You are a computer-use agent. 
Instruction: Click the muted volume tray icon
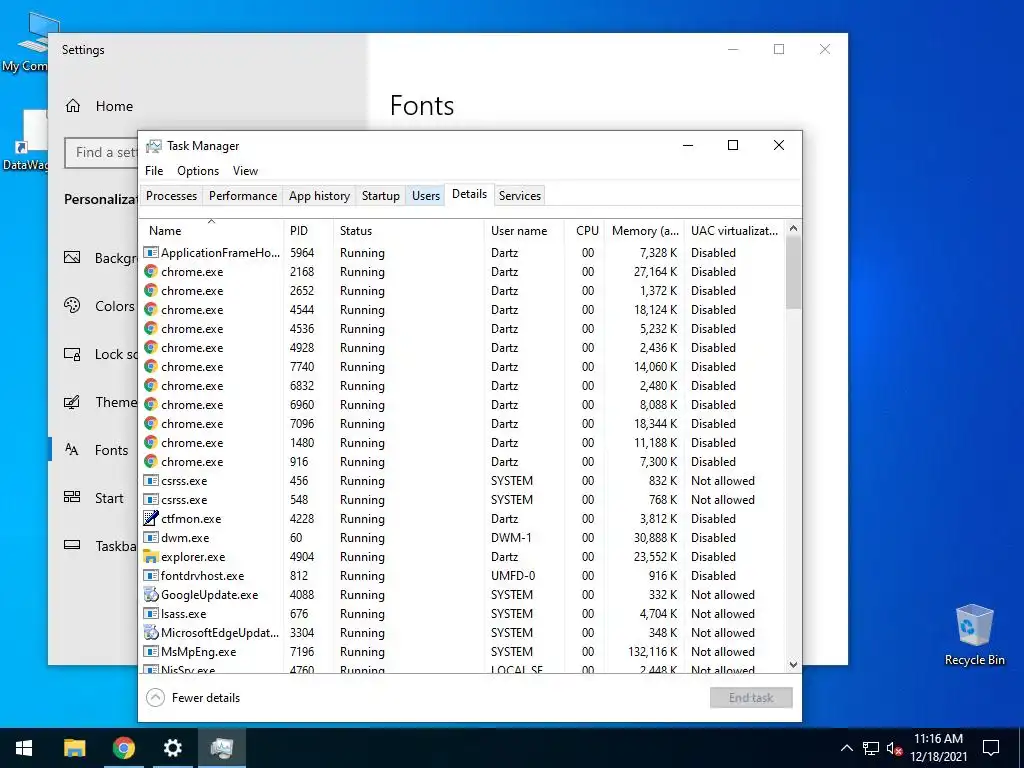[x=894, y=748]
